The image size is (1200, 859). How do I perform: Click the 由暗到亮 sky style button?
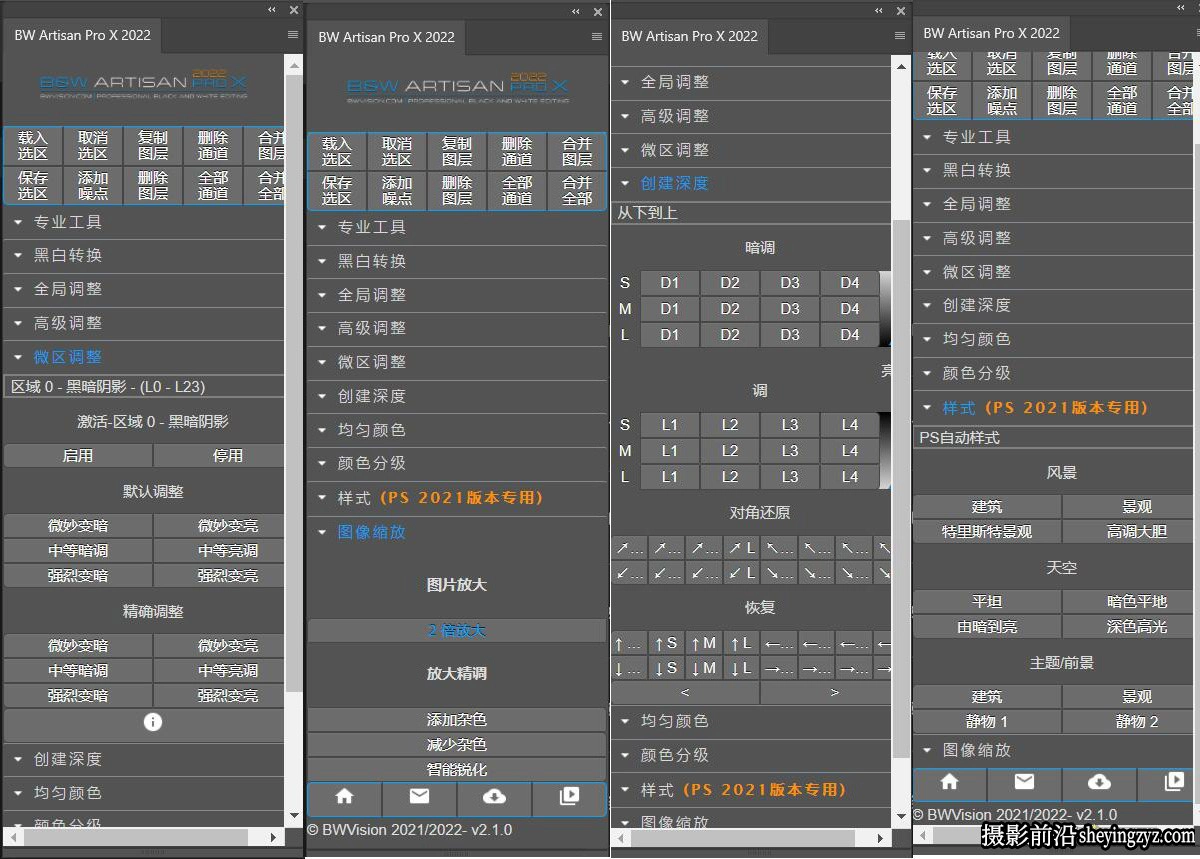click(987, 627)
